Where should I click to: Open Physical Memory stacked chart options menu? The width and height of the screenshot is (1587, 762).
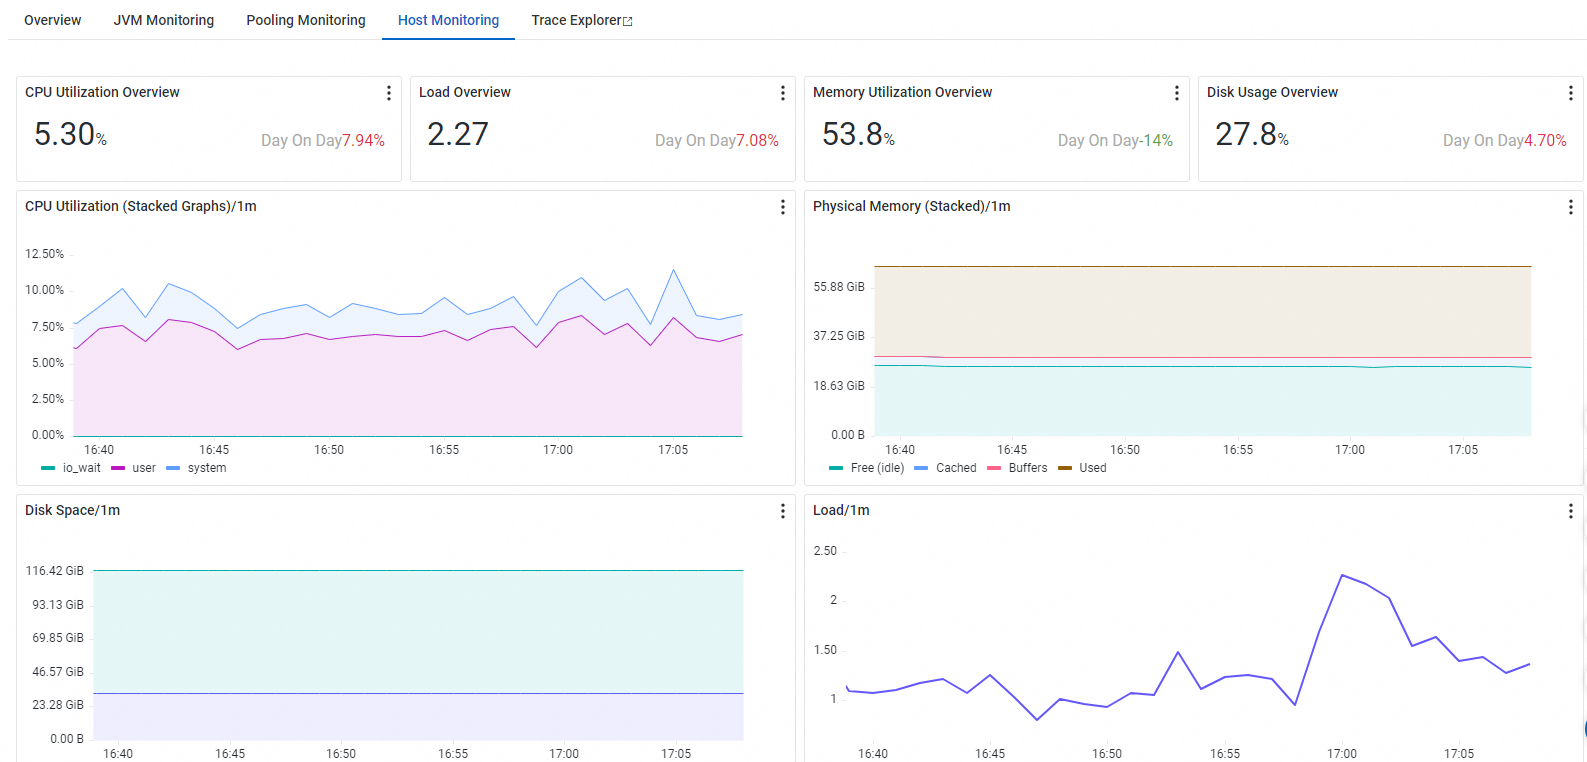point(1571,207)
